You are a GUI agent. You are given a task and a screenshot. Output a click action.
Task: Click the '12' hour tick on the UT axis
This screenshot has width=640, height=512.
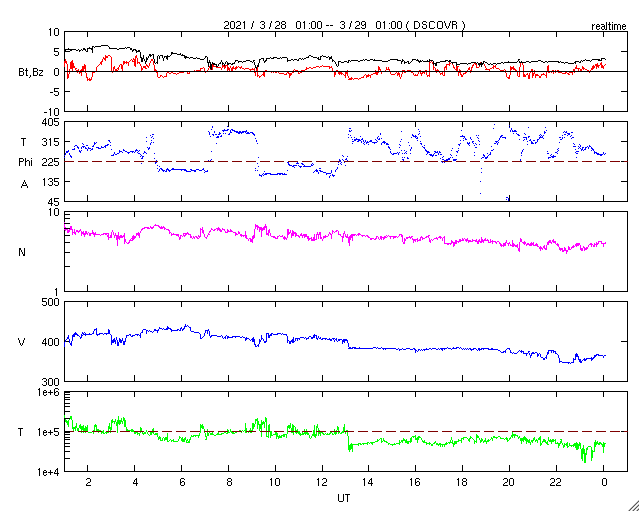click(322, 483)
